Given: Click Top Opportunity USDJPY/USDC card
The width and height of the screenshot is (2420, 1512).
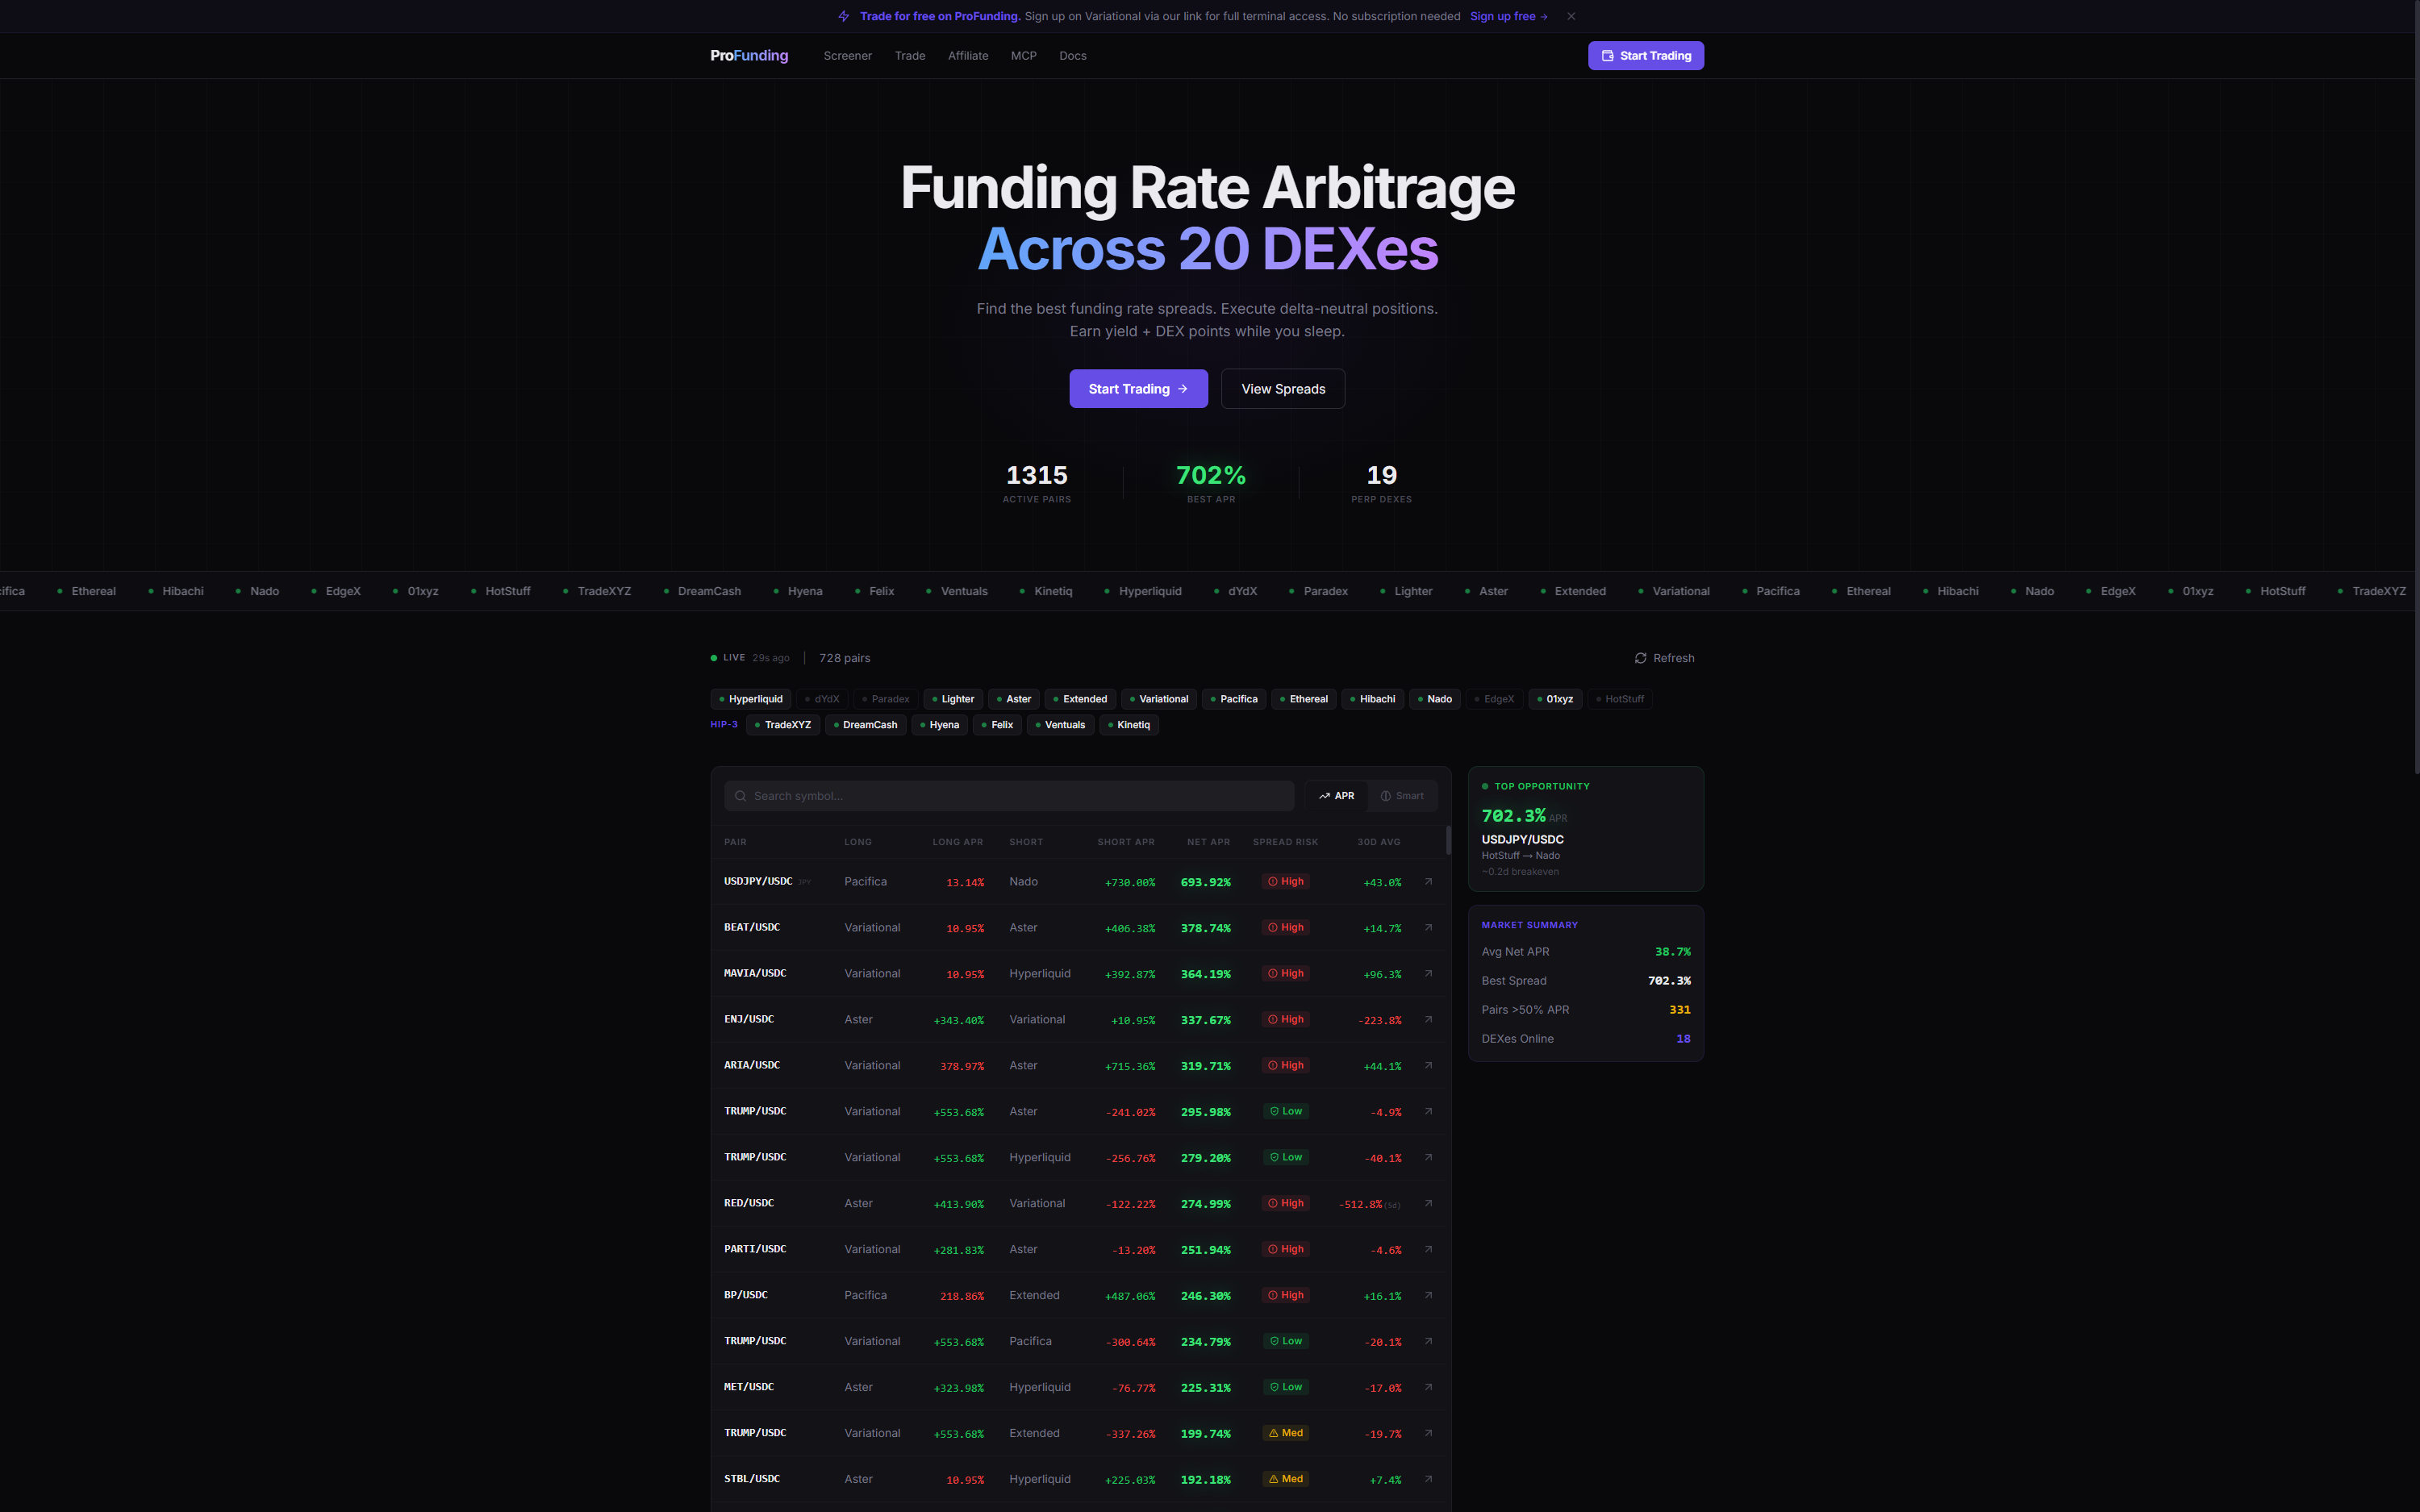Looking at the screenshot, I should tap(1585, 829).
